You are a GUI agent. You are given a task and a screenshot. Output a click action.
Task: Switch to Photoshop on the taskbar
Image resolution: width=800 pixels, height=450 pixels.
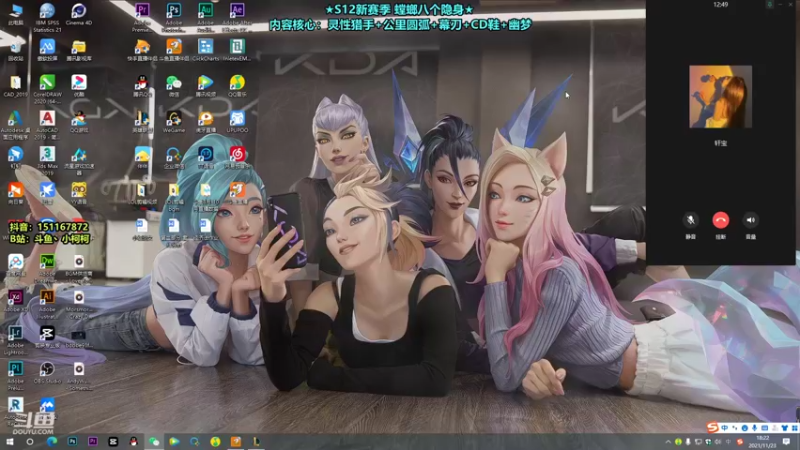pyautogui.click(x=72, y=441)
